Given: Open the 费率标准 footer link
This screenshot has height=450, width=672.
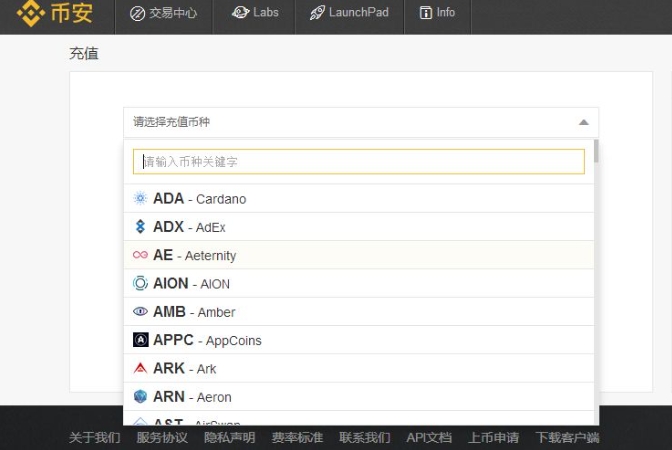Looking at the screenshot, I should tap(297, 438).
